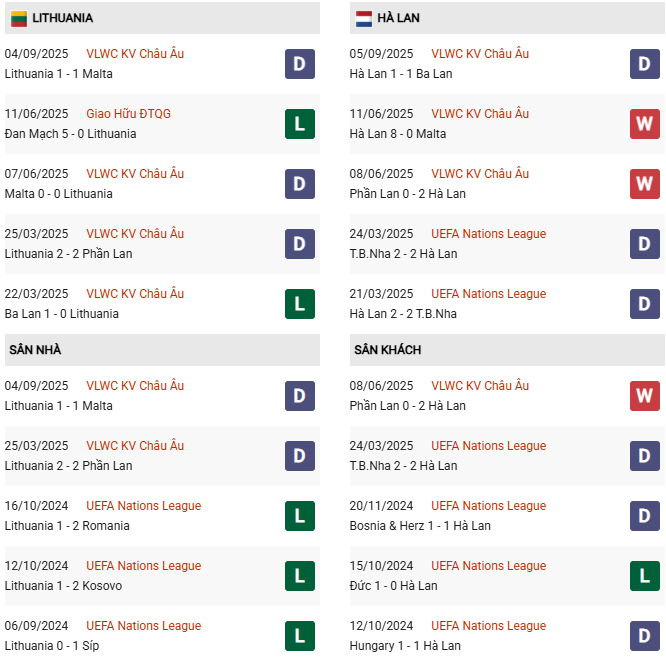Viewport: 666px width, 658px height.
Task: Select the D badge for Malta 0 - 0 Lithuania
Action: pos(299,184)
